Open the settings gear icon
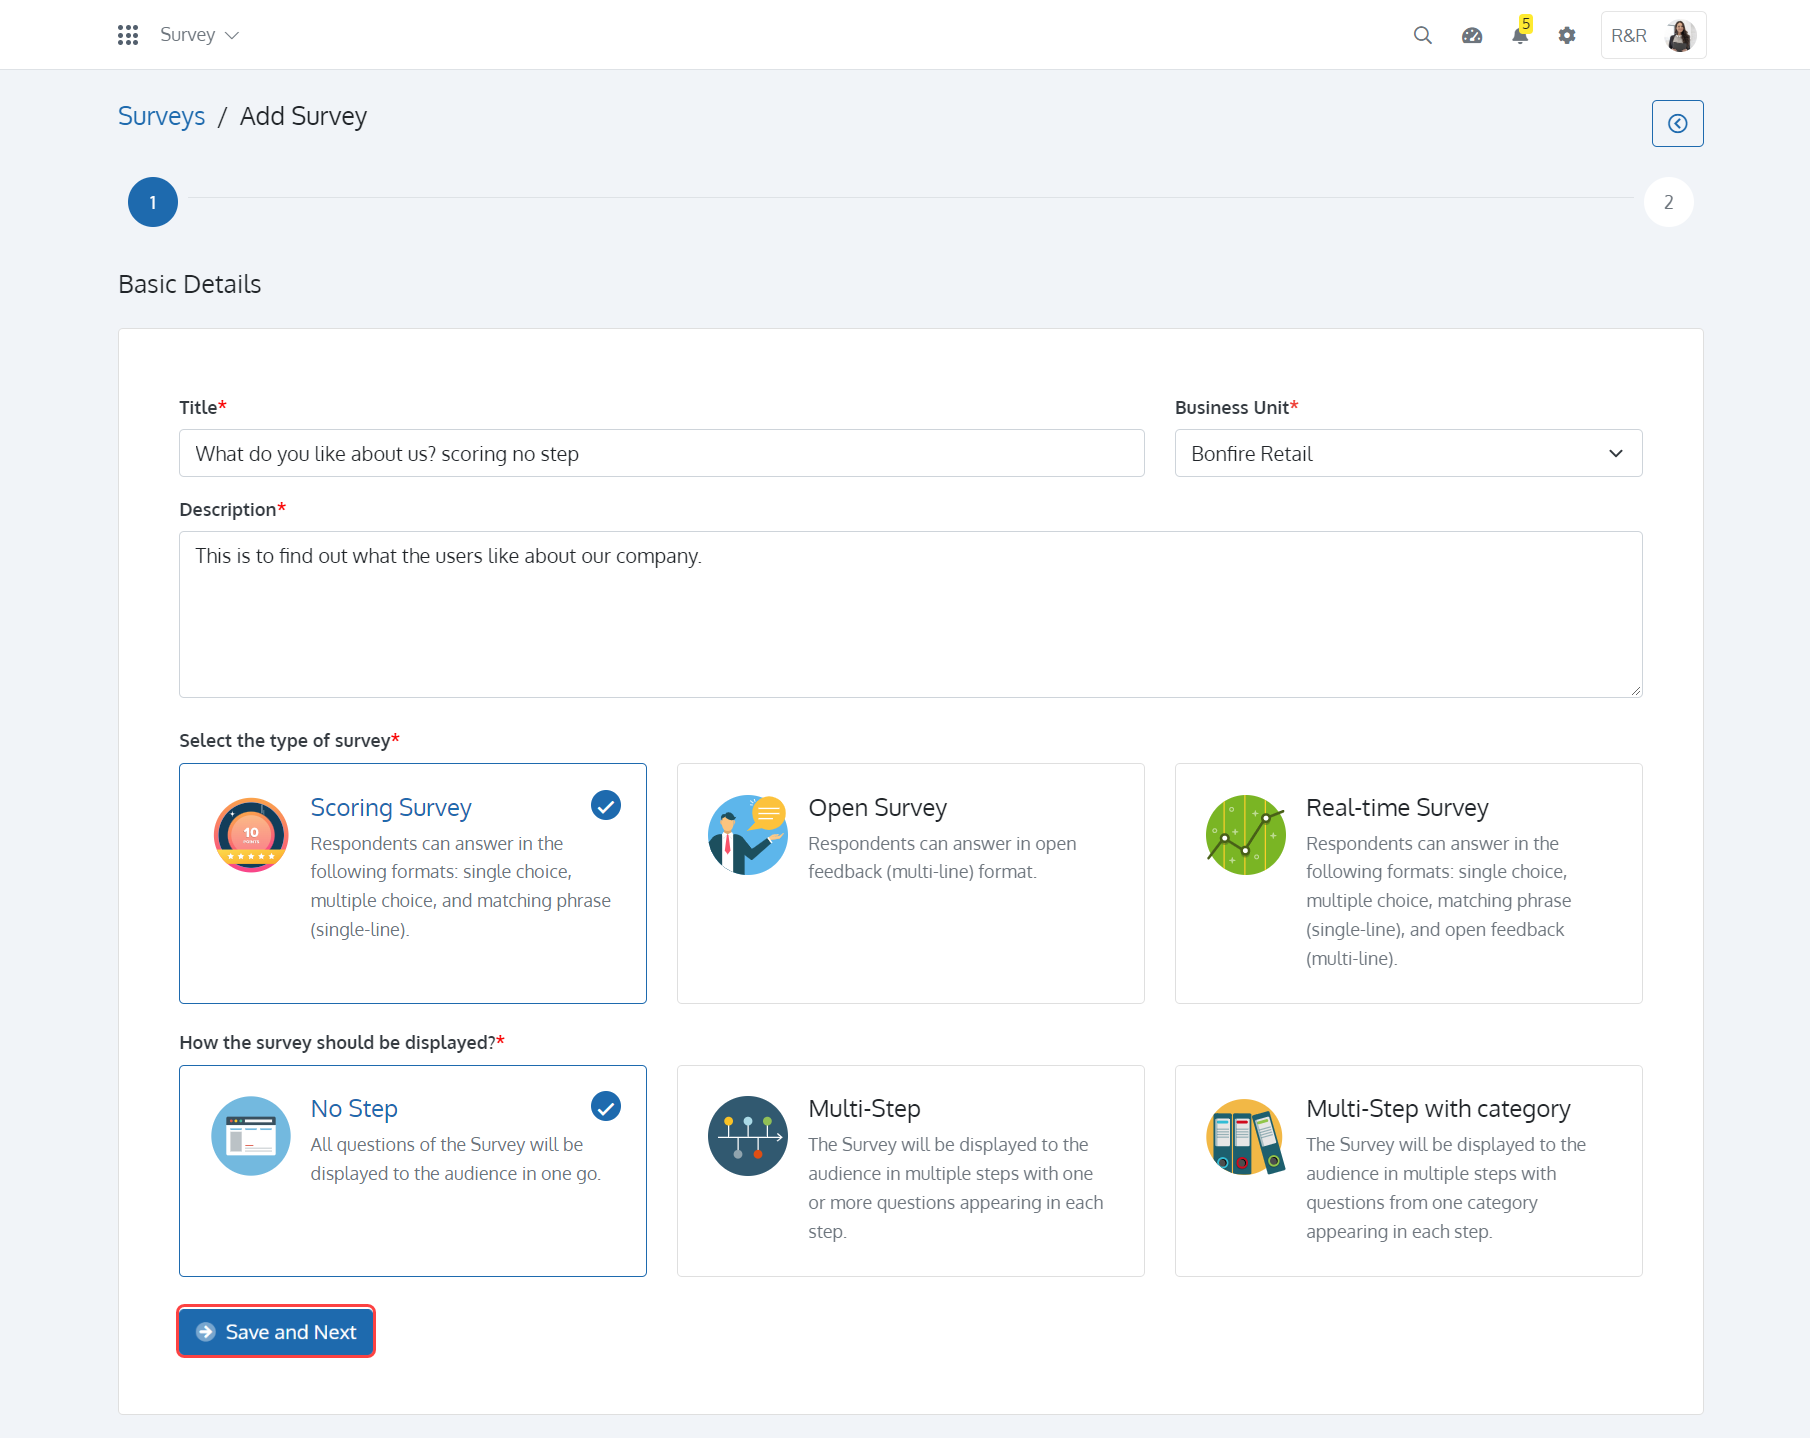The height and width of the screenshot is (1438, 1810). click(x=1567, y=35)
